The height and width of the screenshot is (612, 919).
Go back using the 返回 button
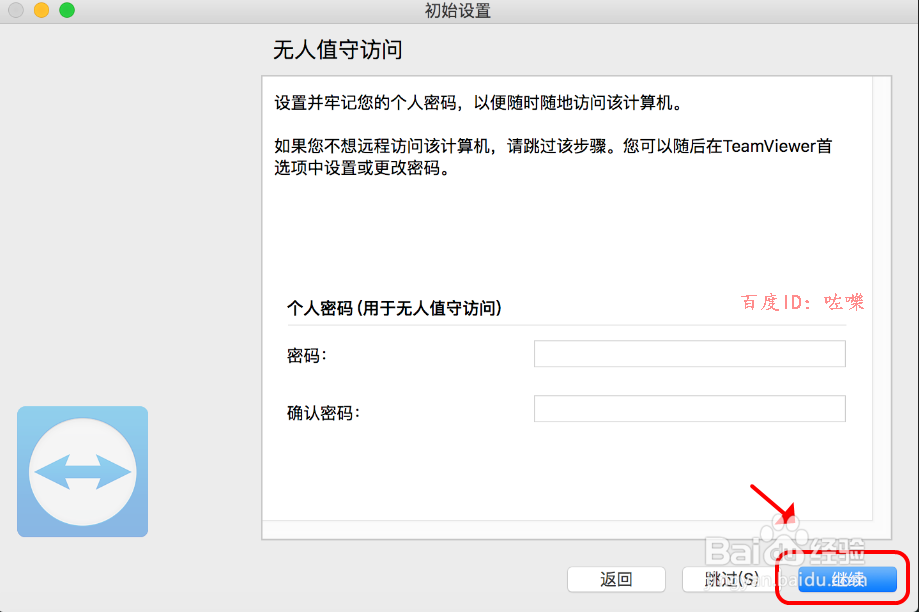[616, 579]
